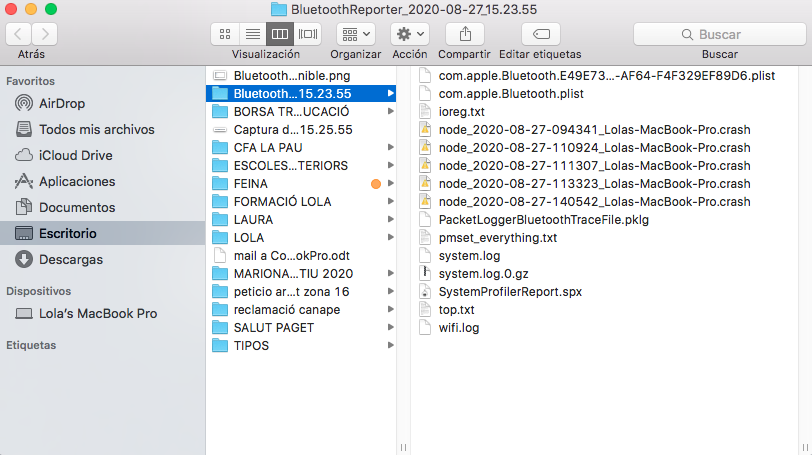The image size is (812, 455).
Task: Select node_2020-08-27-110924 crash file
Action: coord(606,148)
